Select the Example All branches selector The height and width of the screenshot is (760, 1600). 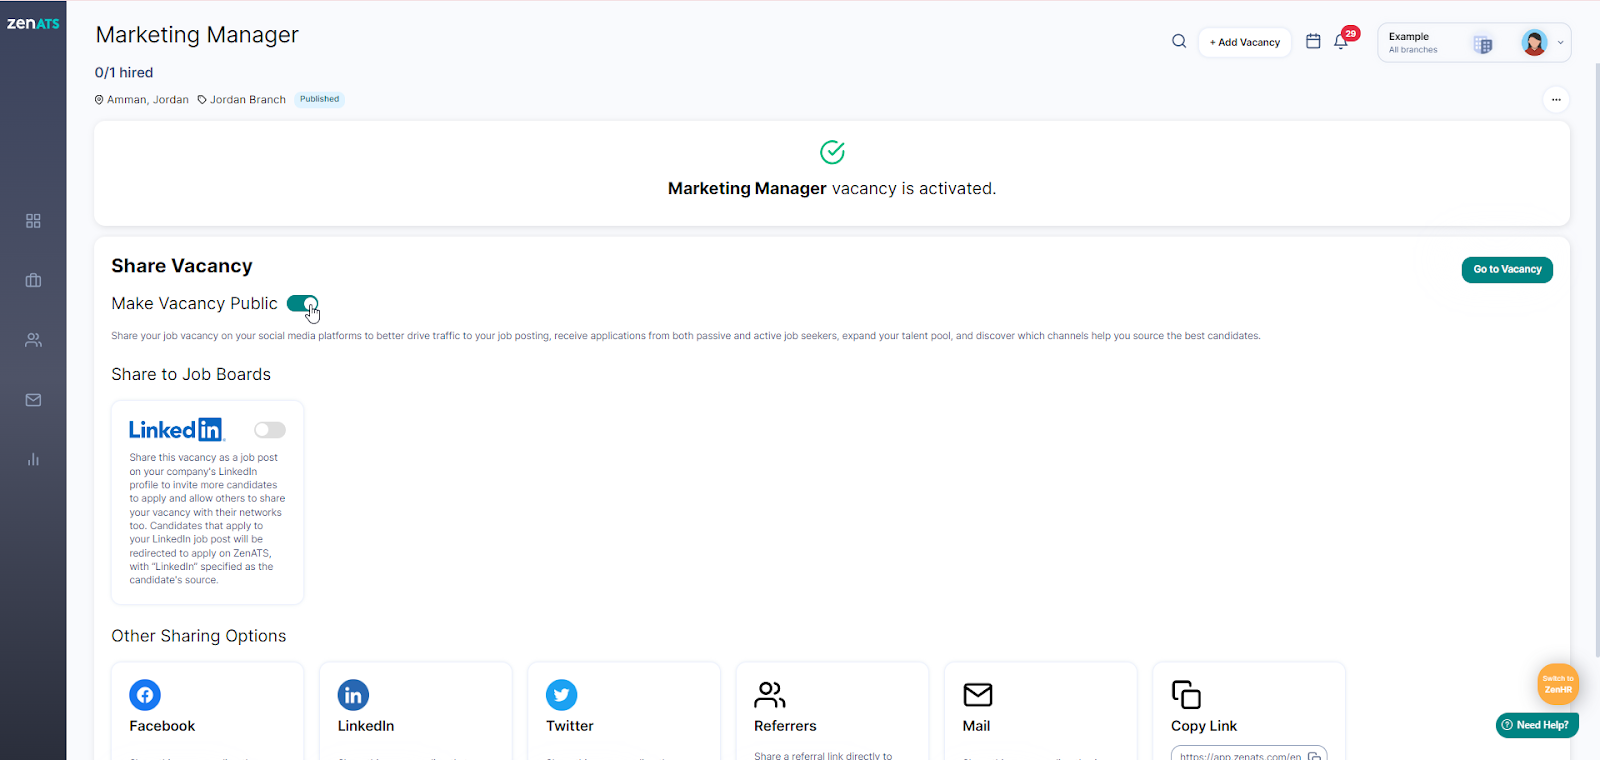point(1474,43)
